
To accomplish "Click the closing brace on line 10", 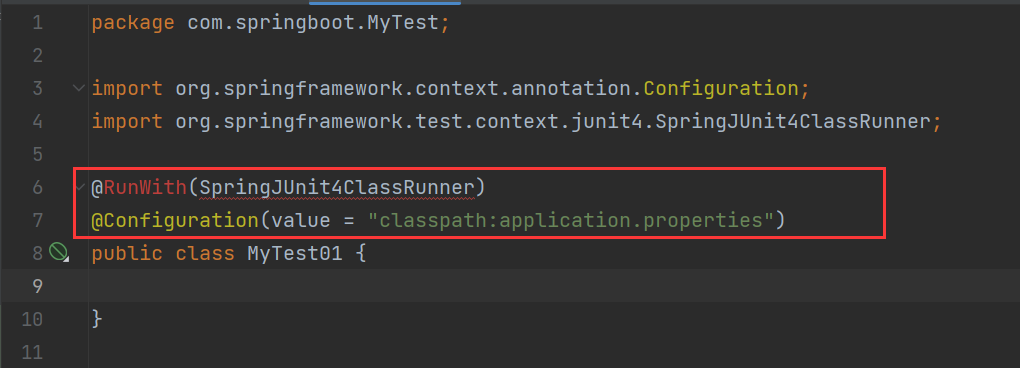I will (x=97, y=319).
